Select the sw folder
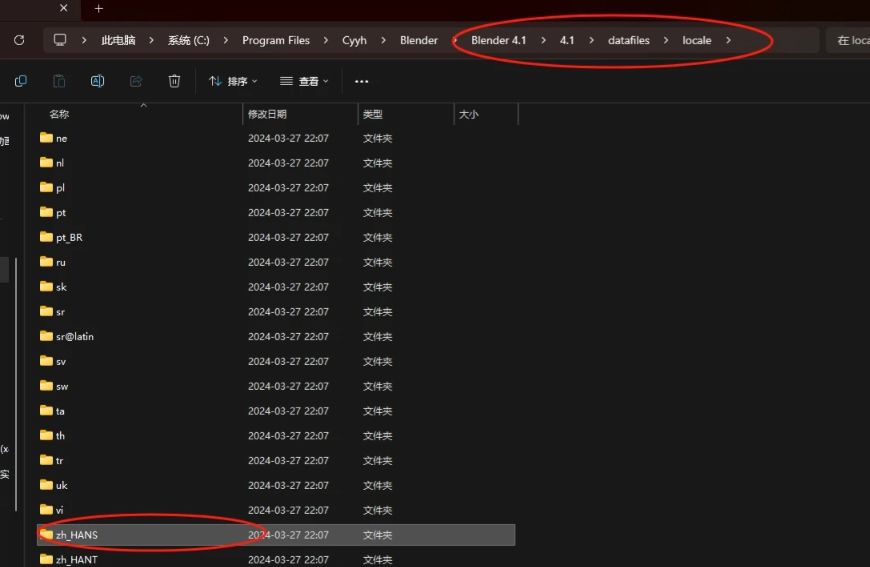 (x=276, y=386)
